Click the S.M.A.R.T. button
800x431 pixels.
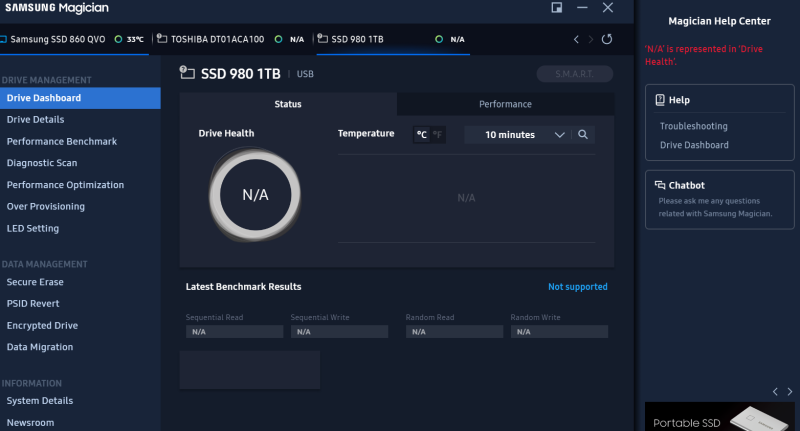(574, 74)
